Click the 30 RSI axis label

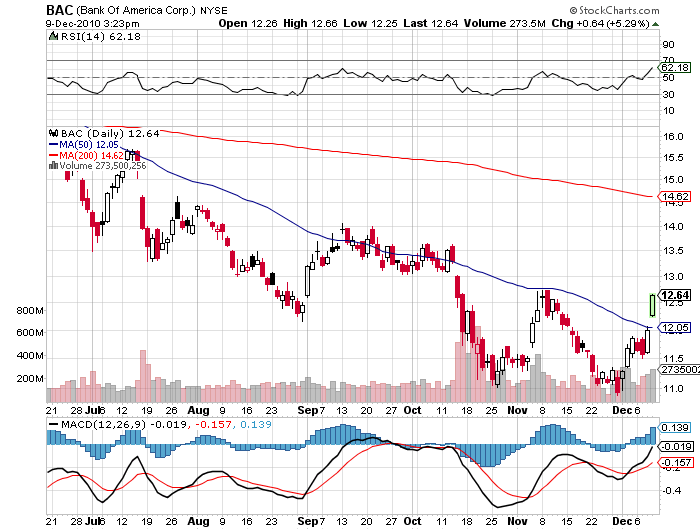668,95
